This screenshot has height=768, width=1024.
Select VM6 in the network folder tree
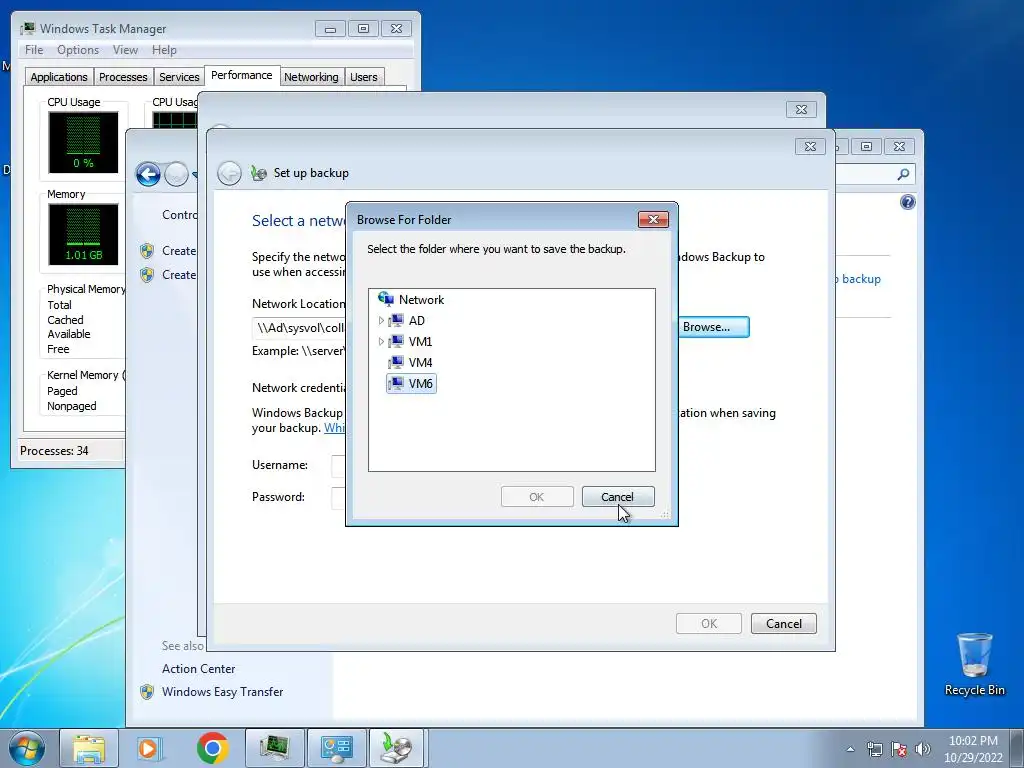411,383
